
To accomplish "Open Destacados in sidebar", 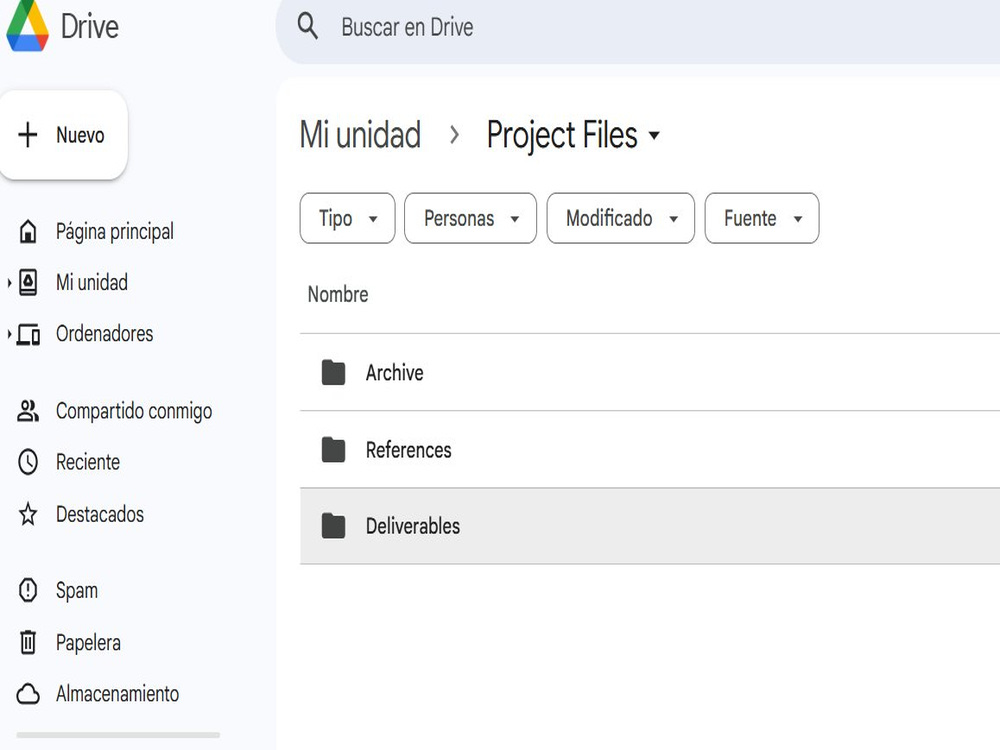I will click(x=100, y=514).
